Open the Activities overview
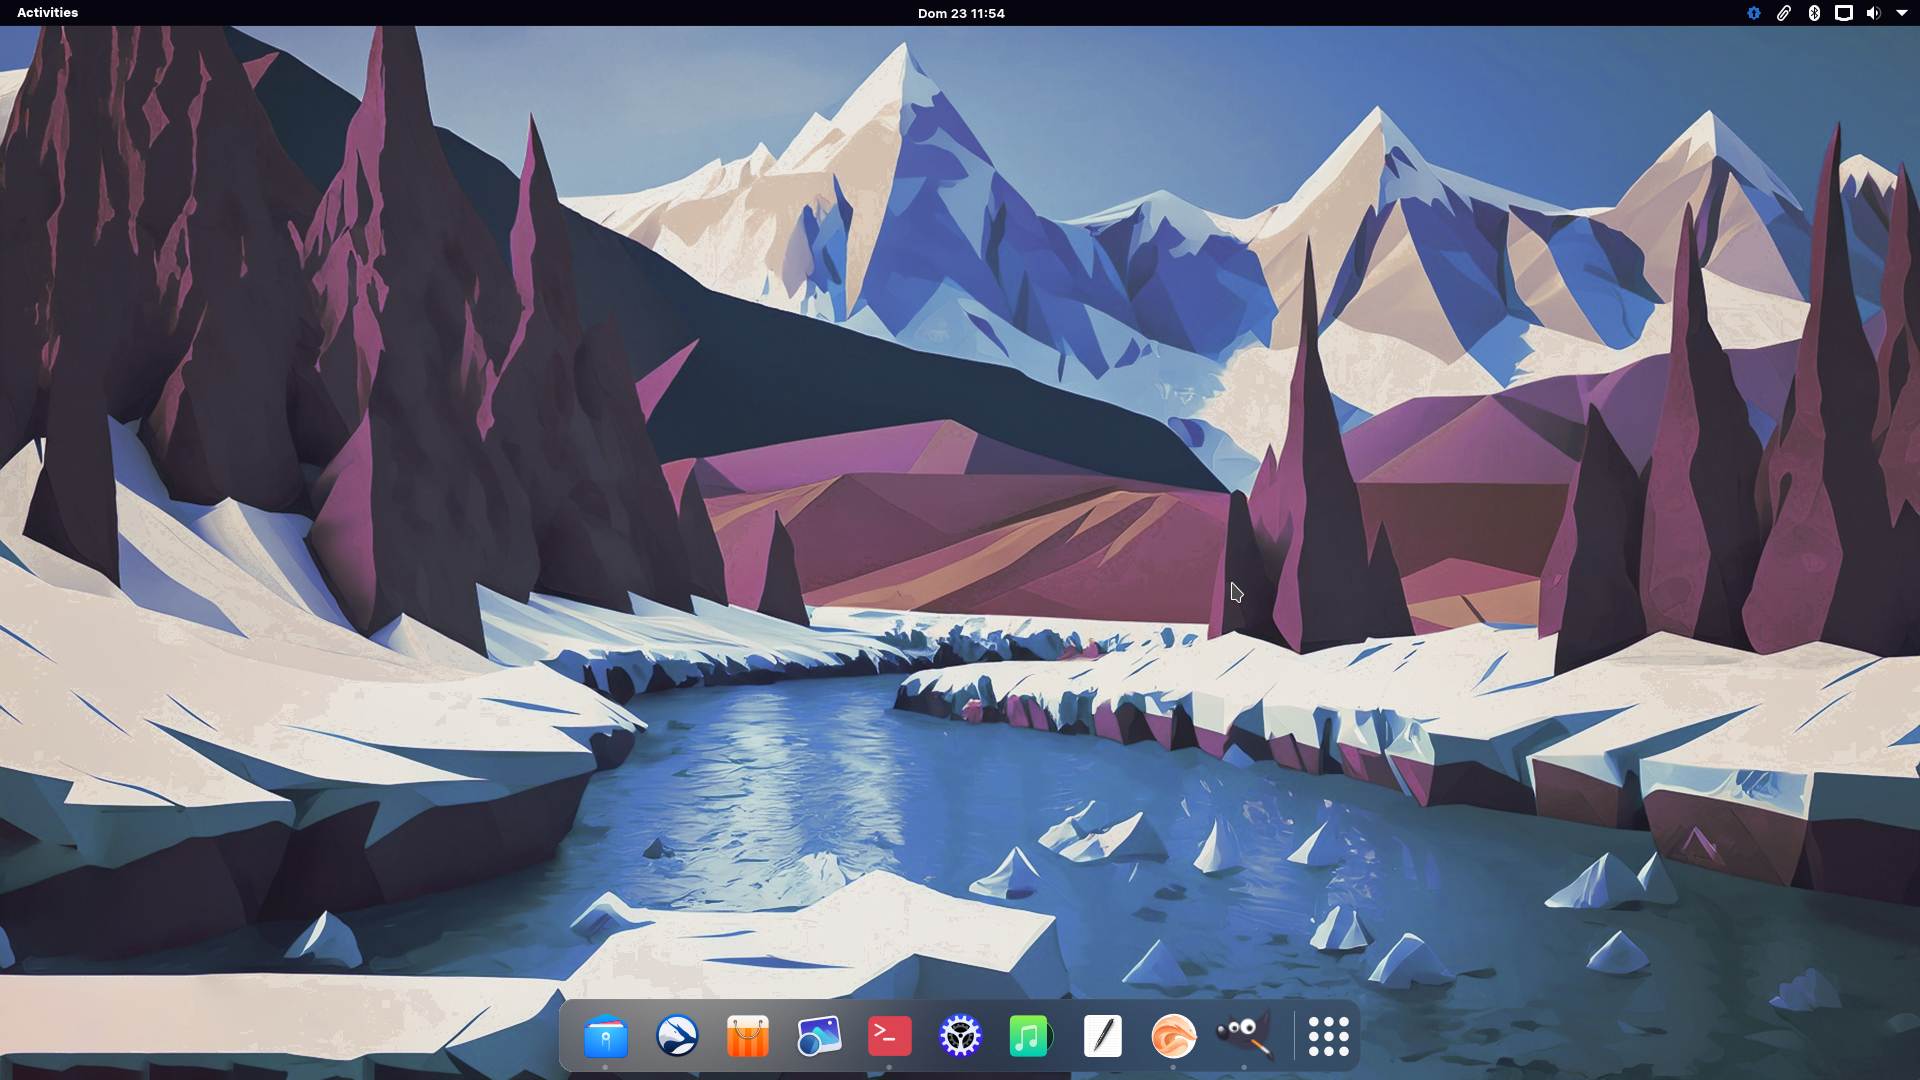This screenshot has height=1080, width=1920. pos(47,13)
